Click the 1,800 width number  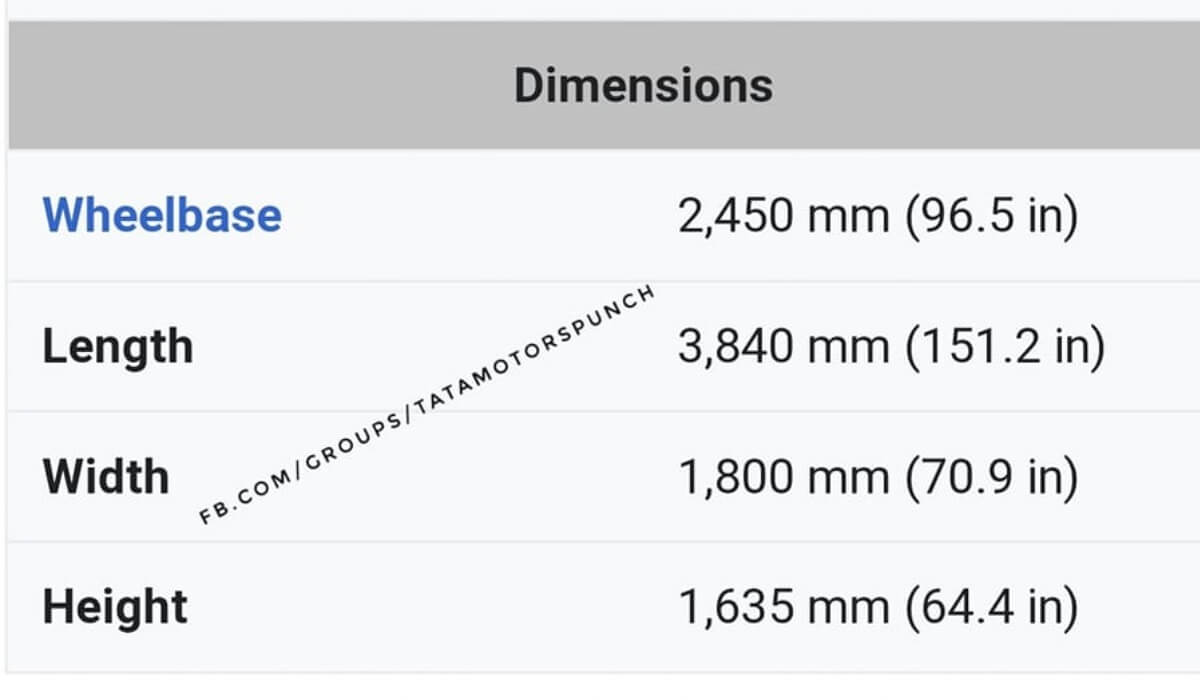click(x=734, y=477)
